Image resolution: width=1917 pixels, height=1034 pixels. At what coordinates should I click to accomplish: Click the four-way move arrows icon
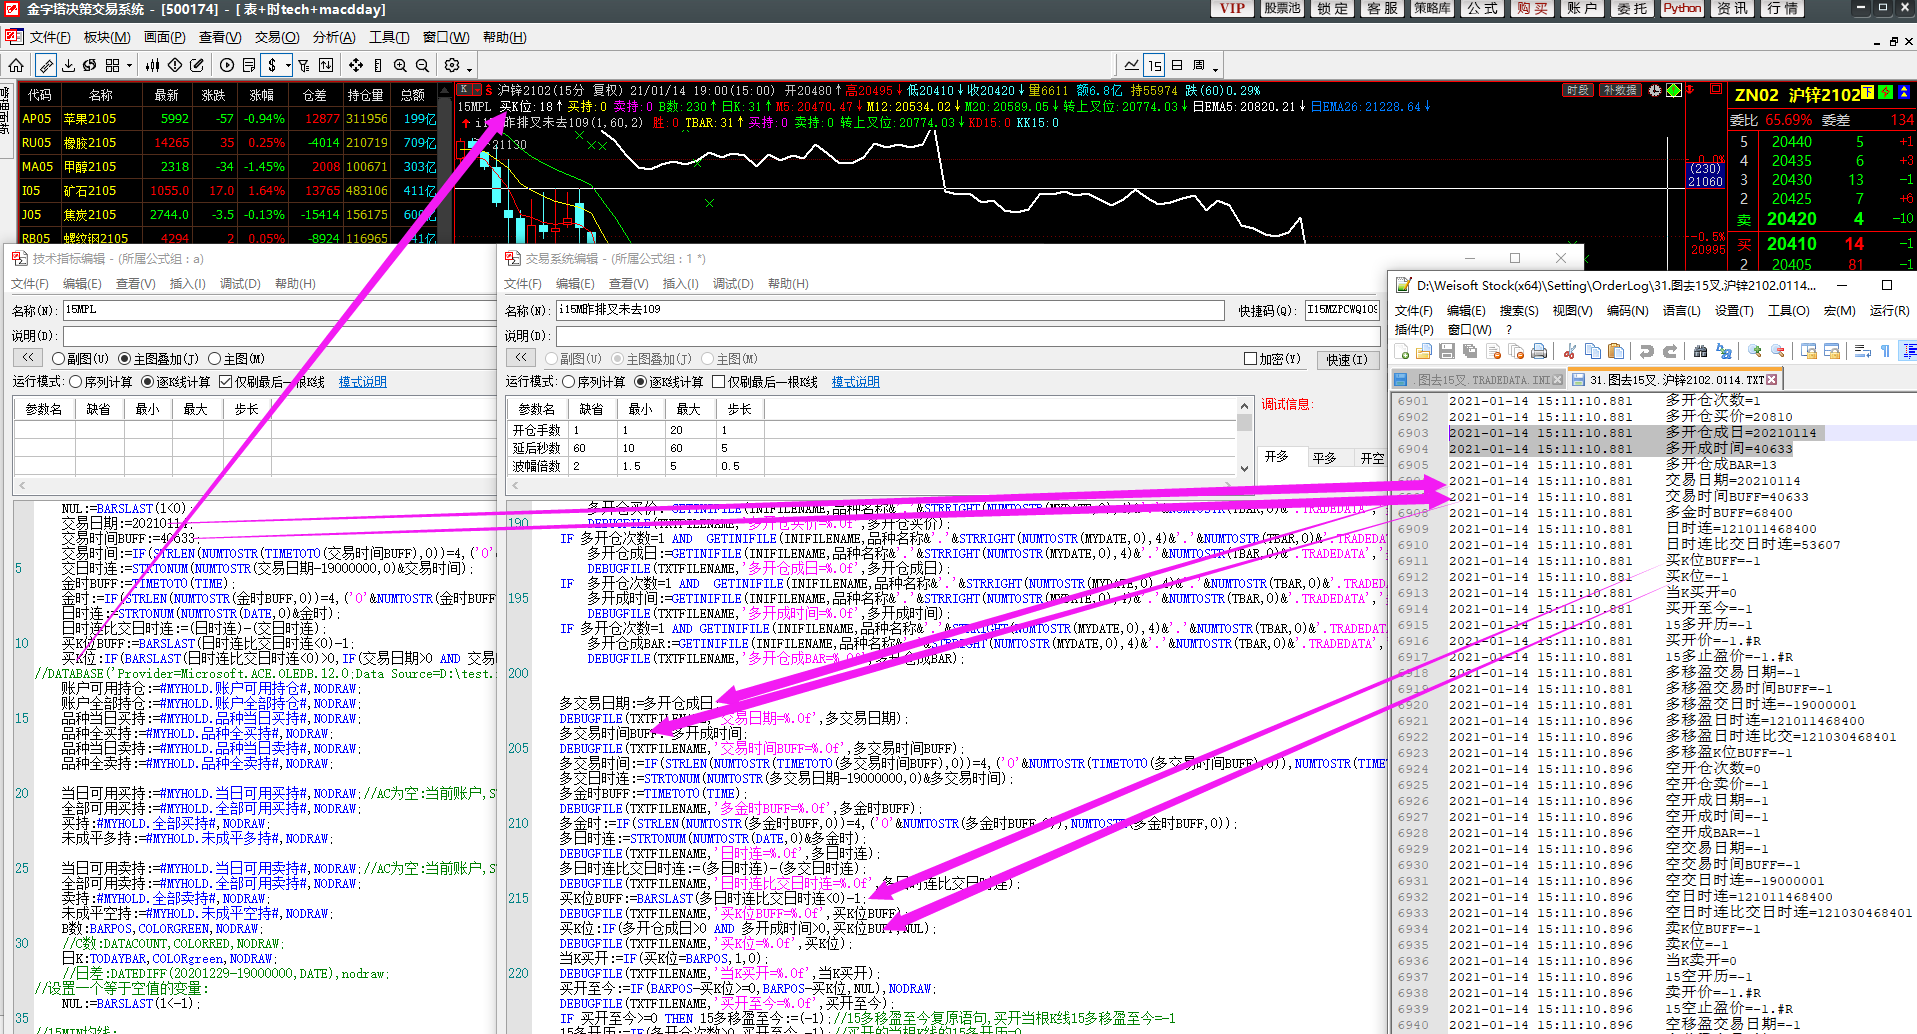coord(356,65)
